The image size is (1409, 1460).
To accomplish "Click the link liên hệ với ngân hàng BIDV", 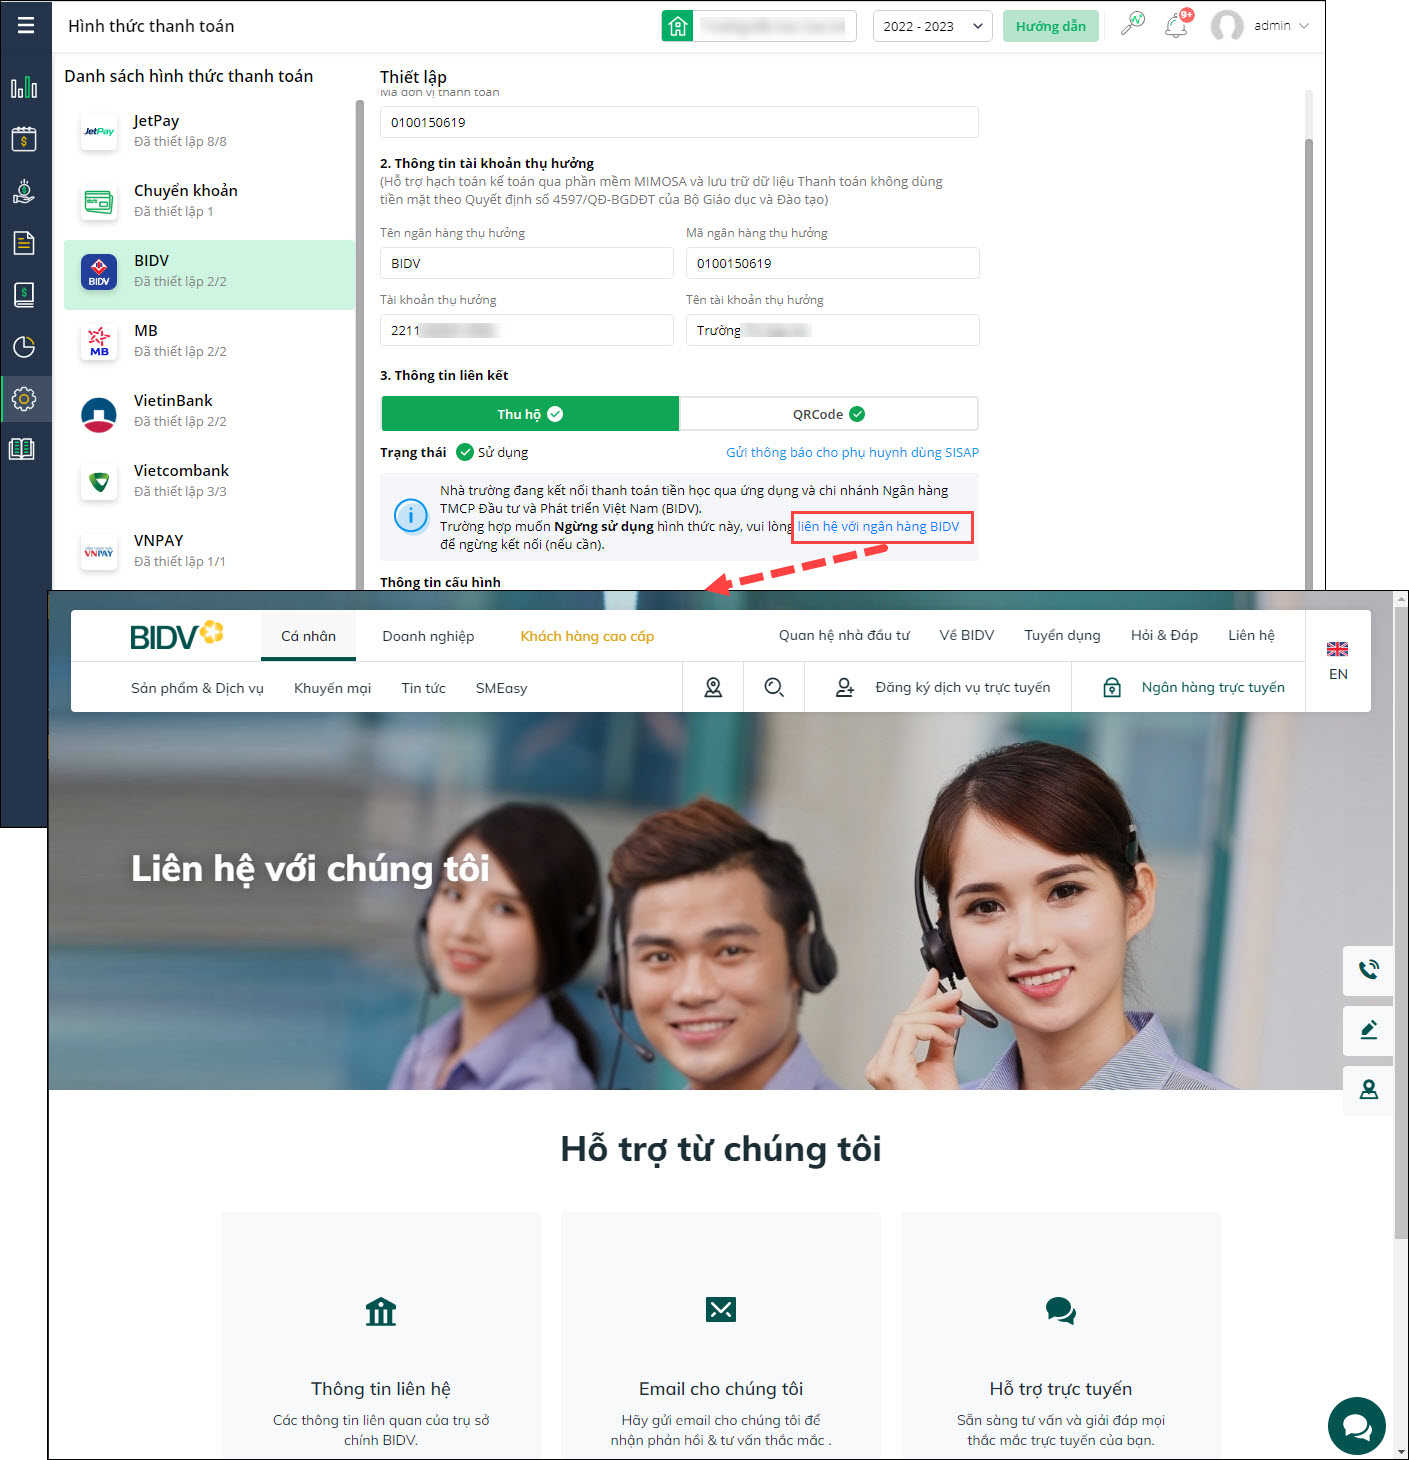I will 878,526.
